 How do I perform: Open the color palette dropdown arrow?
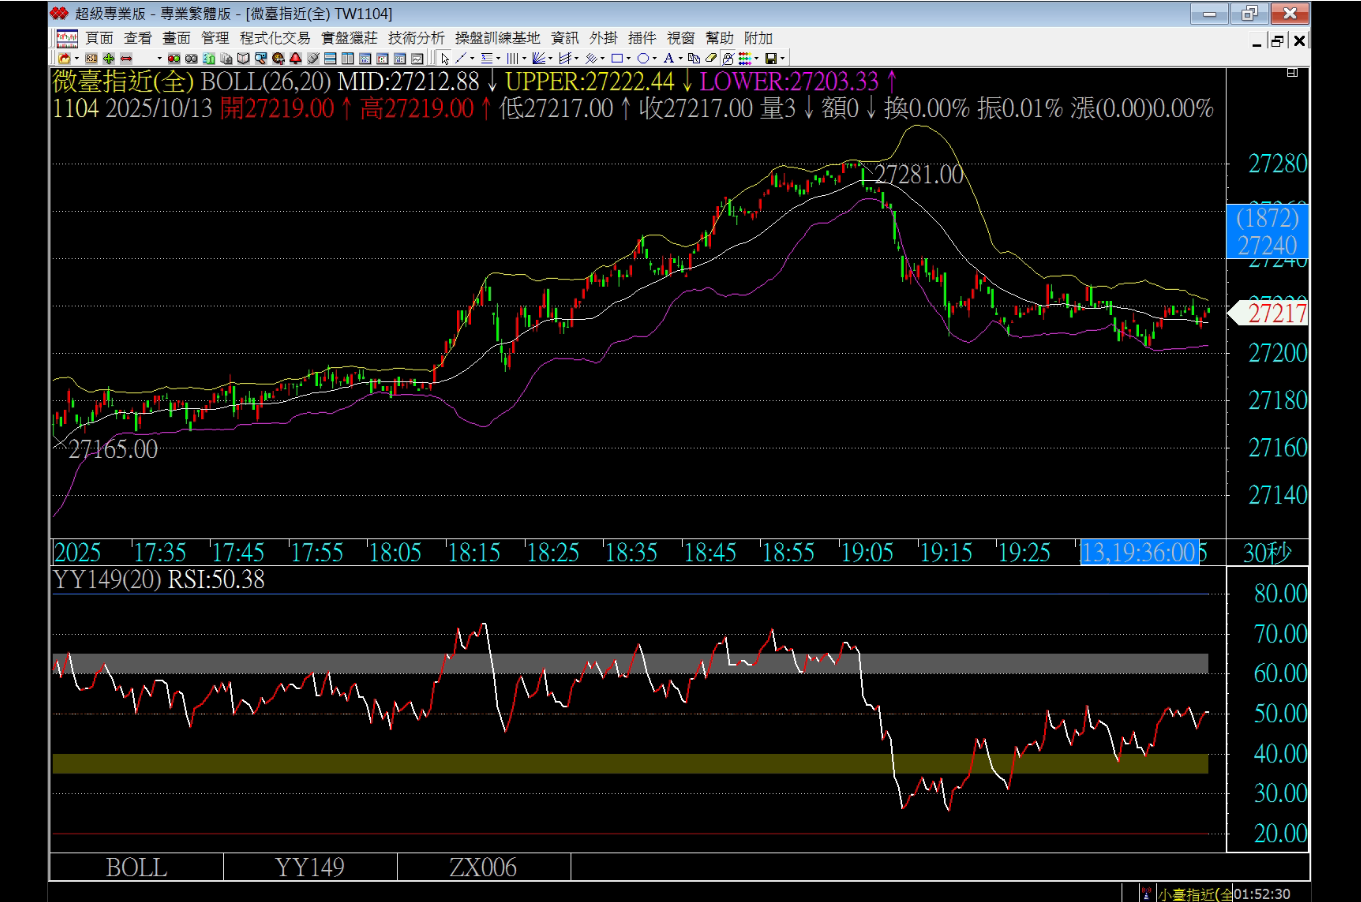[757, 58]
